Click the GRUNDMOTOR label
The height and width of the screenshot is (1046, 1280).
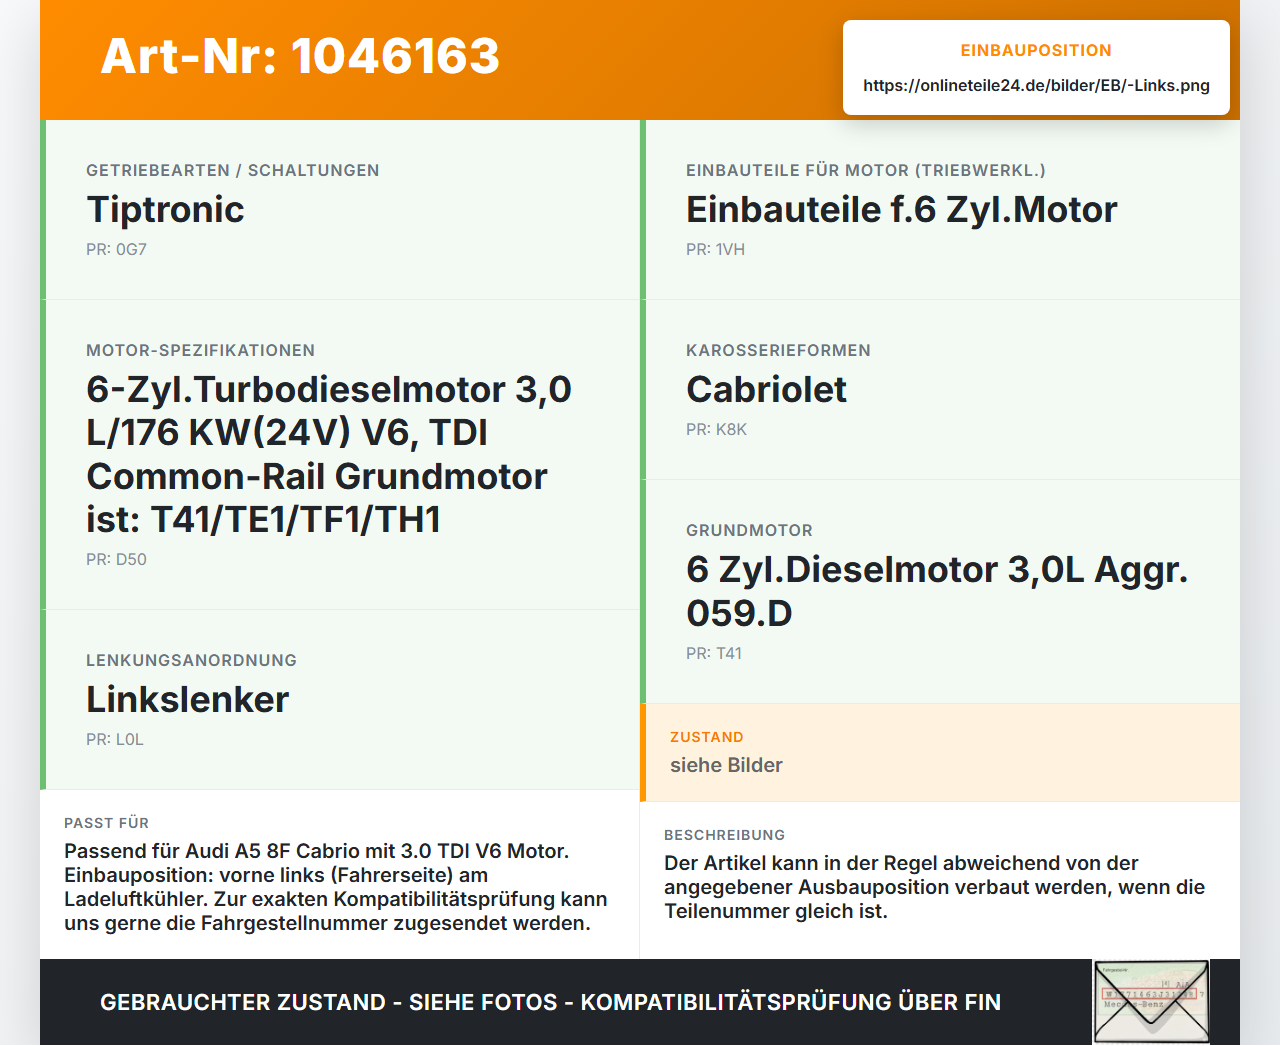point(749,530)
